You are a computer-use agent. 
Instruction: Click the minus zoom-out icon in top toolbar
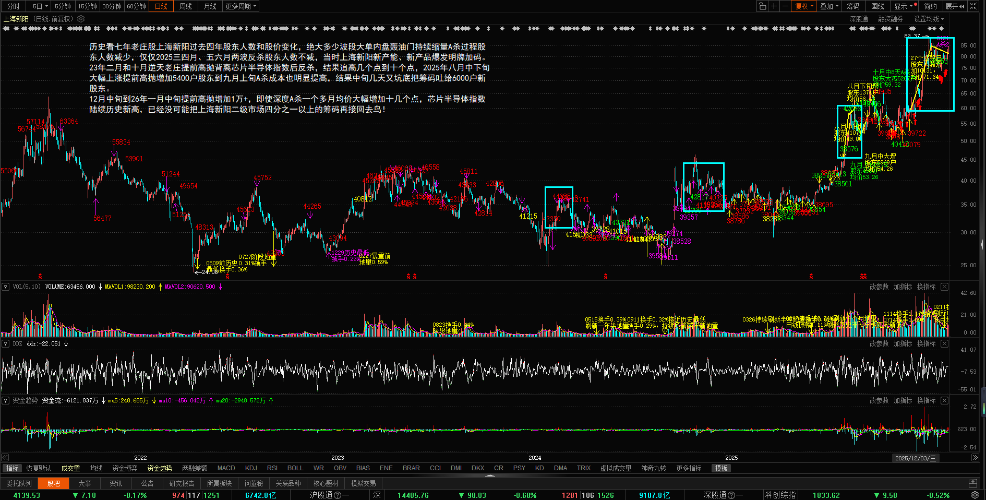click(785, 6)
